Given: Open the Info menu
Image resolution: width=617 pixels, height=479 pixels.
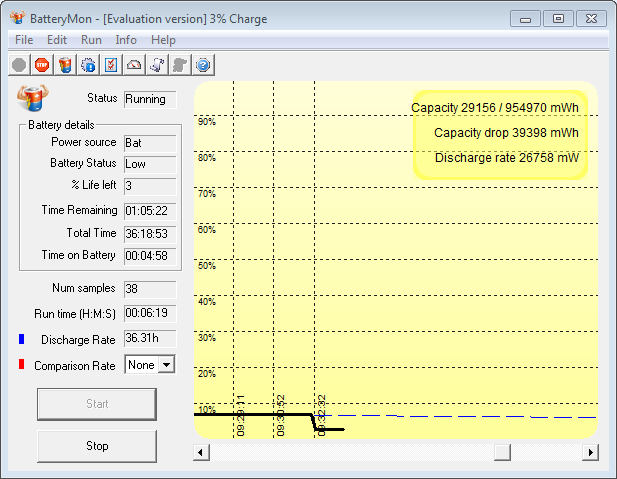Looking at the screenshot, I should point(126,40).
